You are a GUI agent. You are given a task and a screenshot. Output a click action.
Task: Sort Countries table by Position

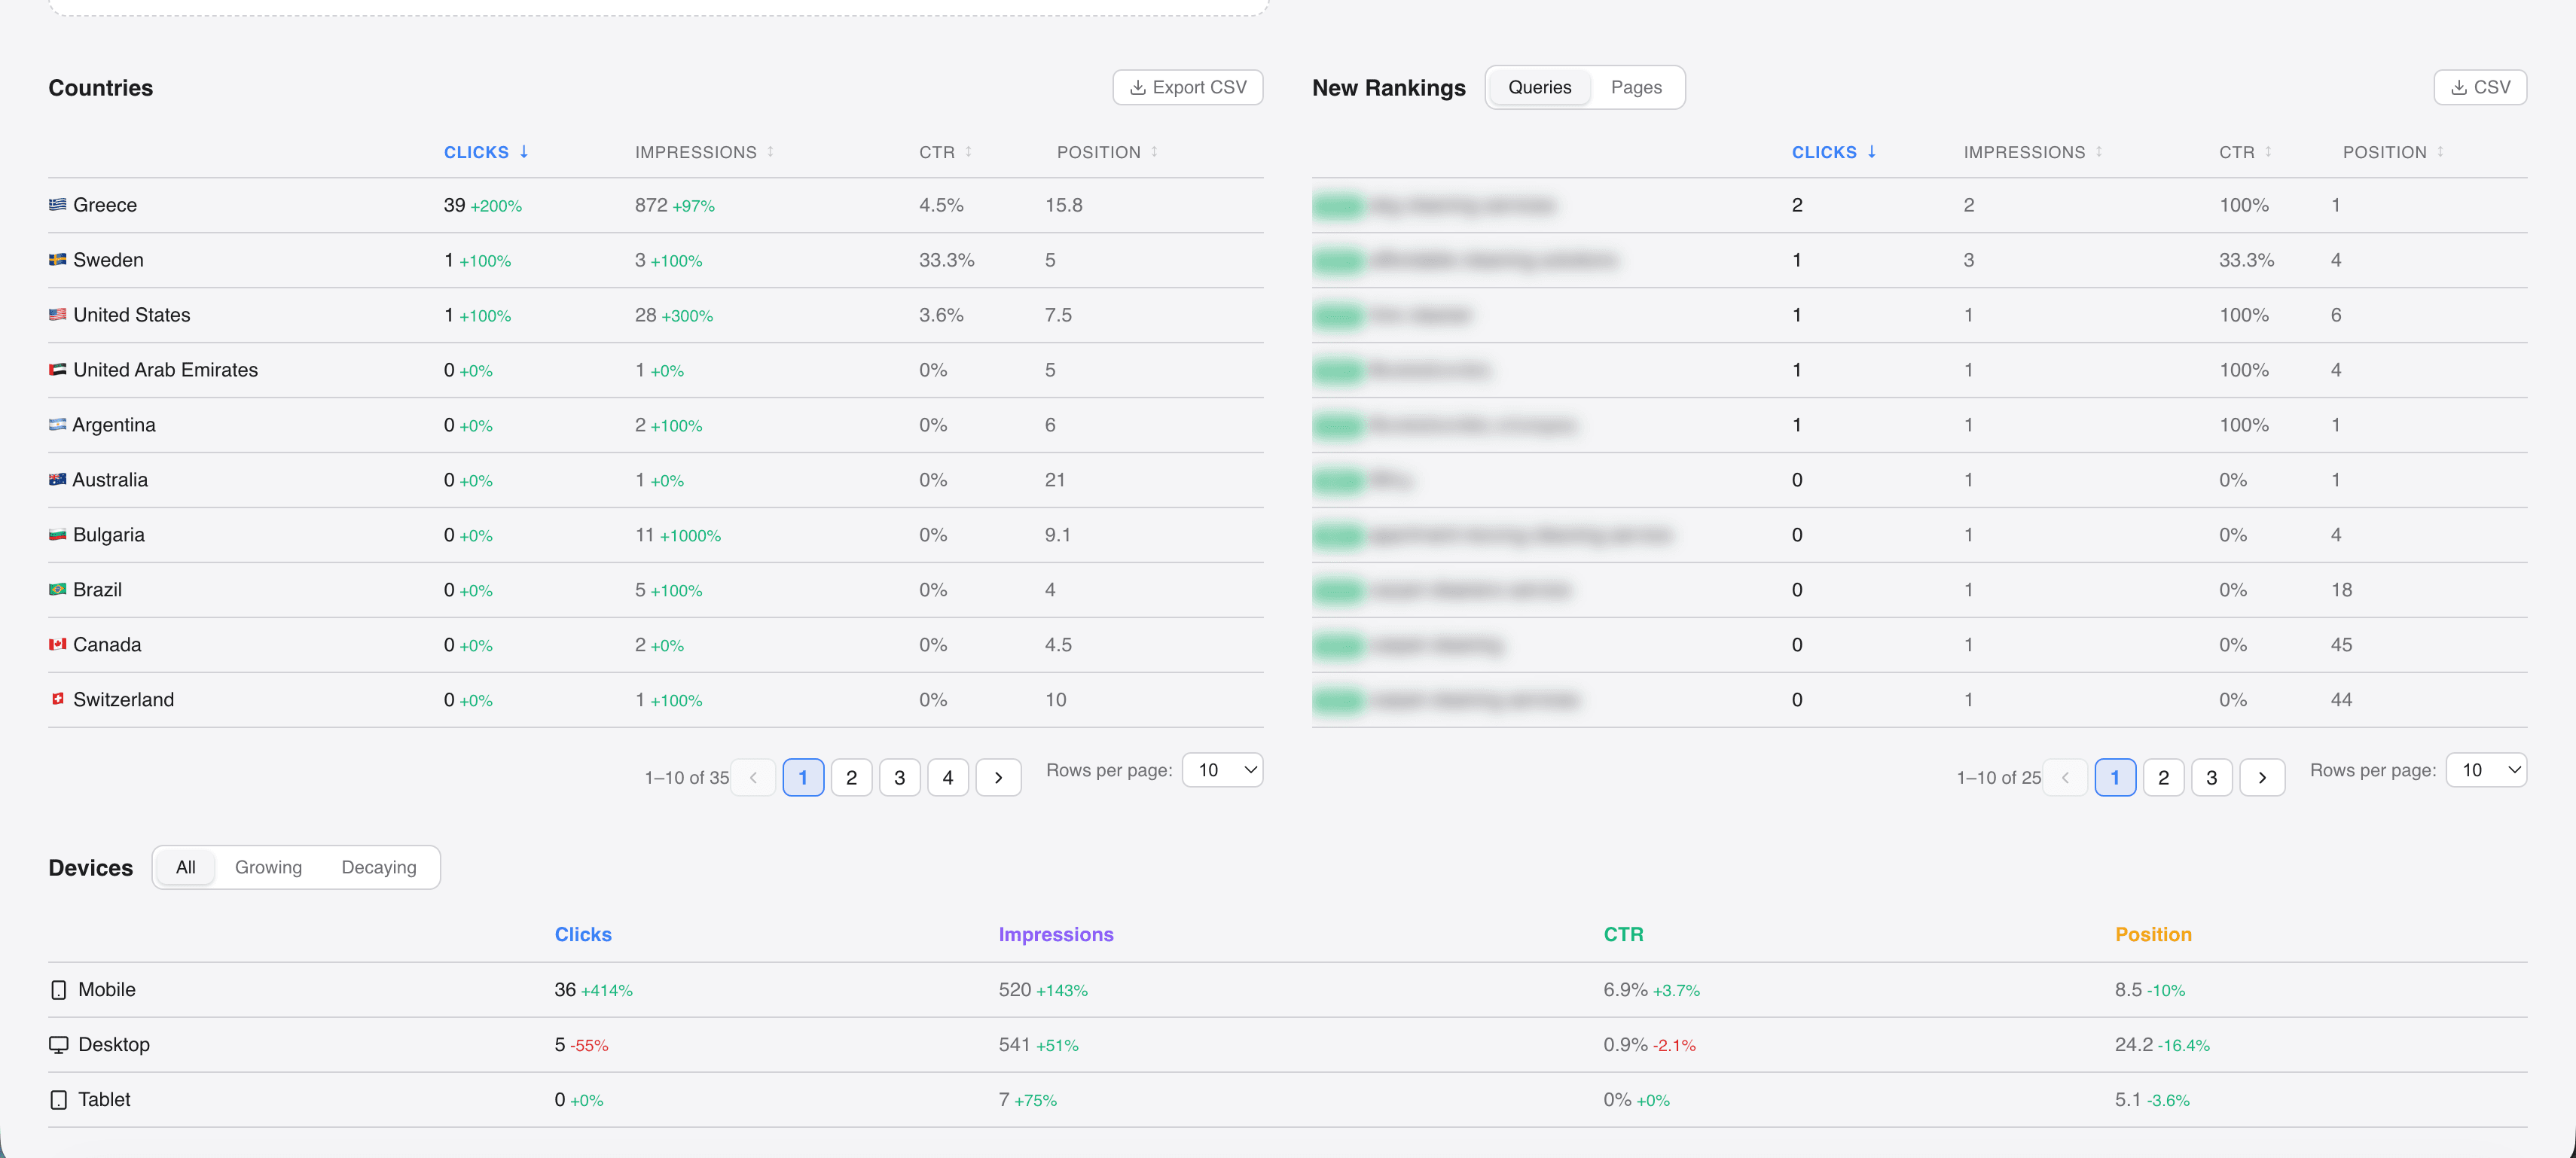pos(1107,152)
